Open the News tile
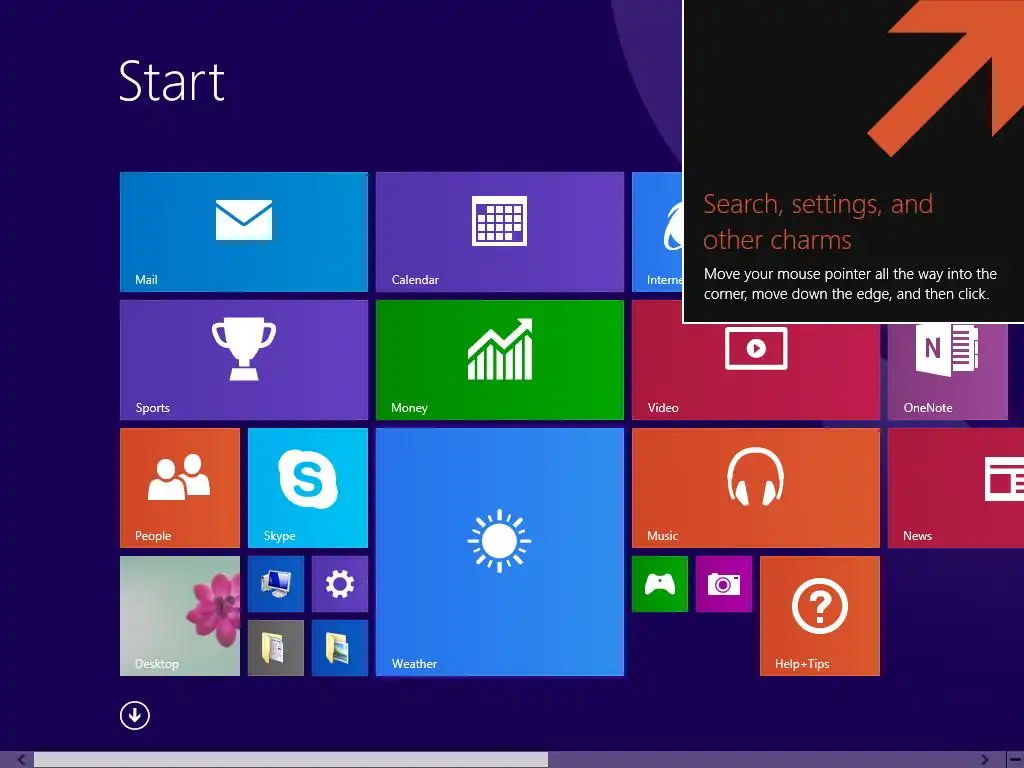Image resolution: width=1024 pixels, height=768 pixels. point(956,488)
